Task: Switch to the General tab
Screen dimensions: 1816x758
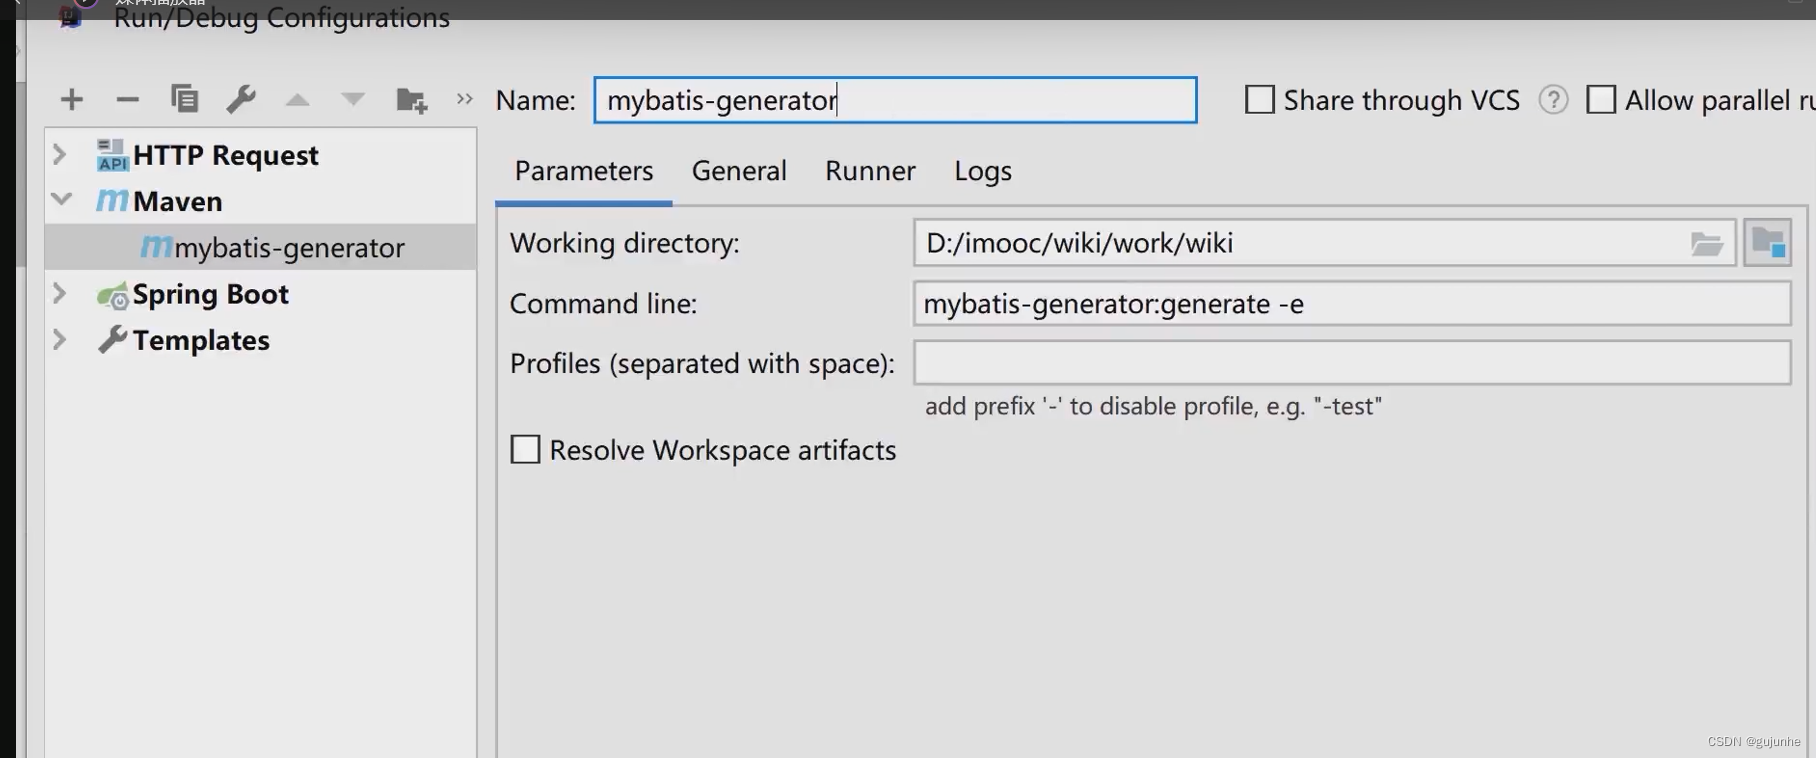Action: pos(739,171)
